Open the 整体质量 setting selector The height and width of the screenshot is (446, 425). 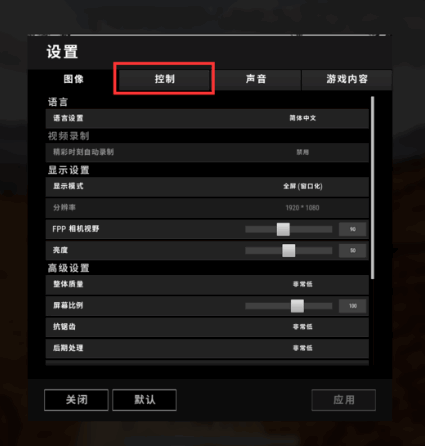(x=302, y=284)
